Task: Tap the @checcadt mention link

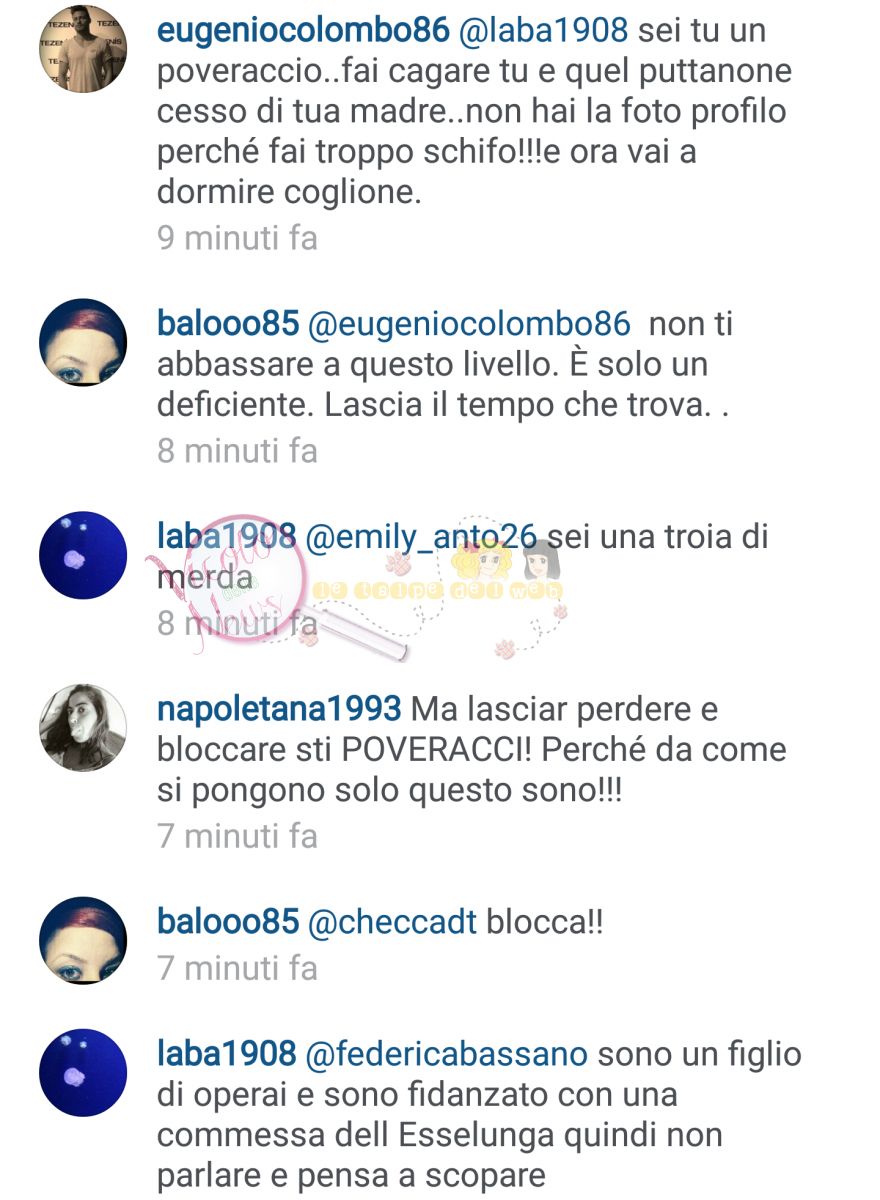Action: [393, 922]
